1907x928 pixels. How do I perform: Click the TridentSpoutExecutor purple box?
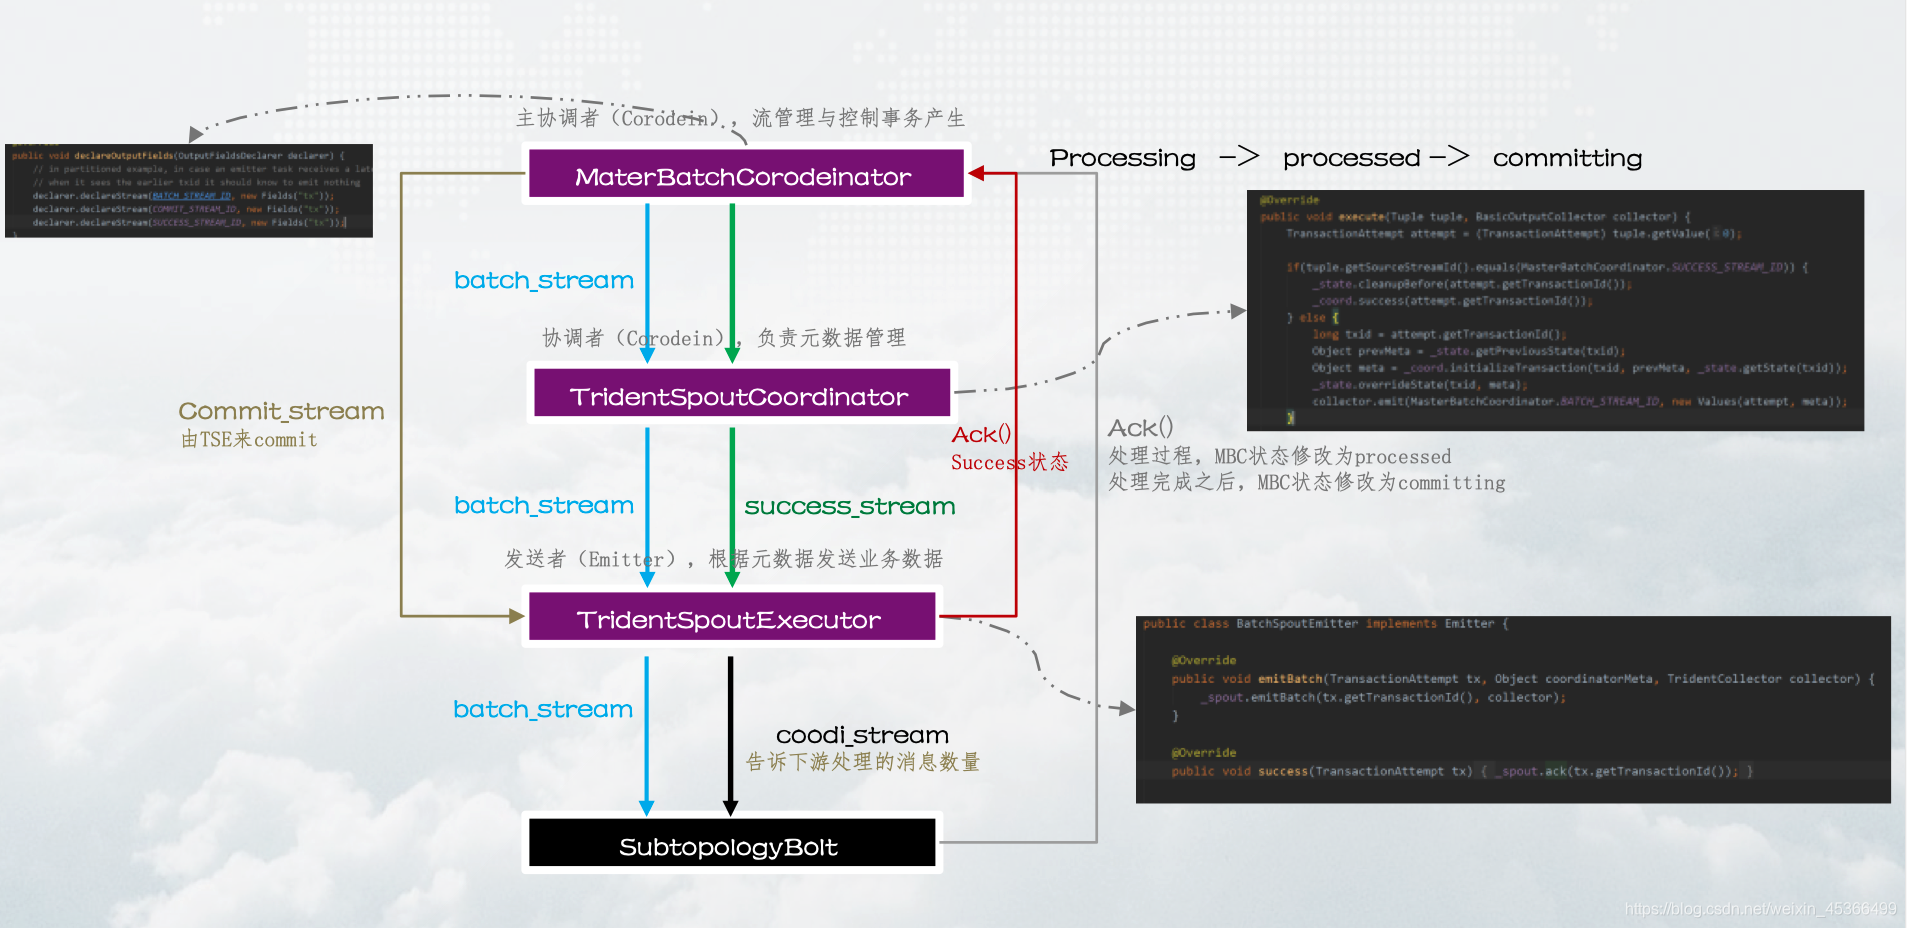click(731, 617)
